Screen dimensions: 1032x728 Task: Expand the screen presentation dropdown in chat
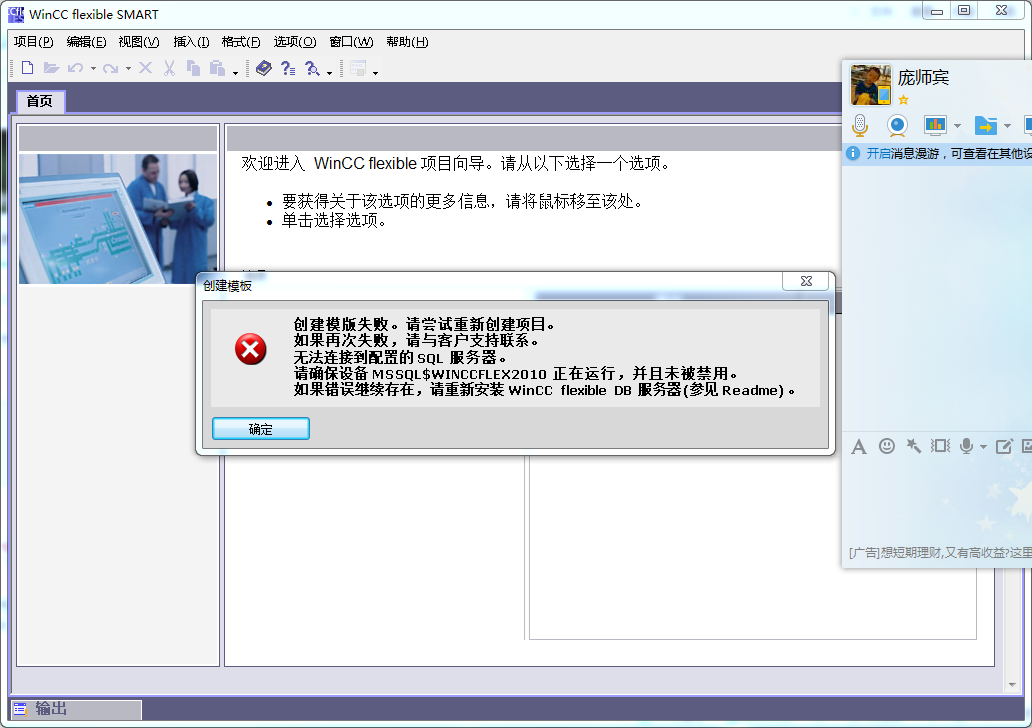click(x=957, y=126)
